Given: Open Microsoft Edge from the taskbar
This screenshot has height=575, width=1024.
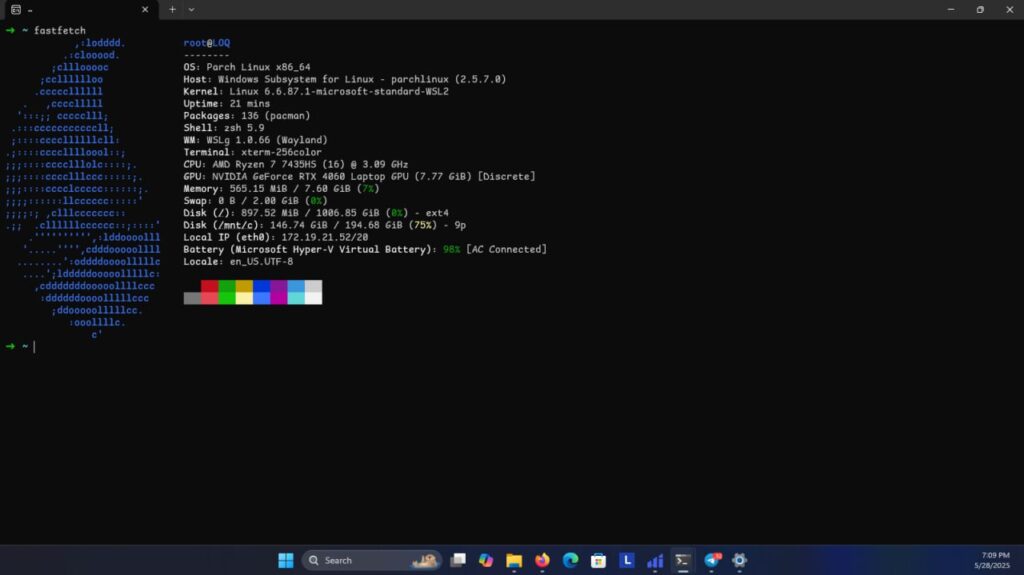Looking at the screenshot, I should click(570, 560).
